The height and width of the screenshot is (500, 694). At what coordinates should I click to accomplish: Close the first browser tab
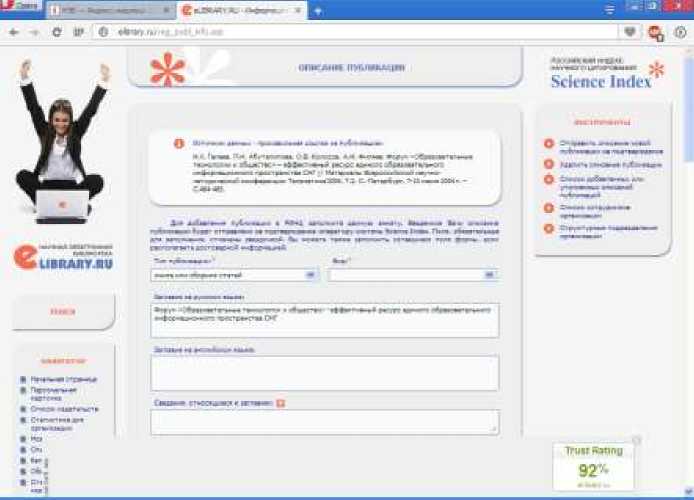[x=167, y=10]
